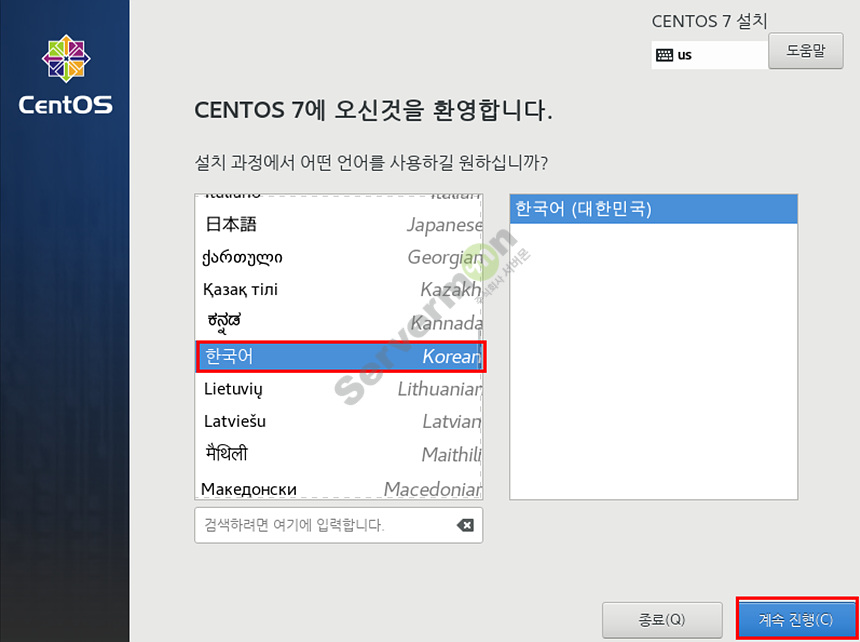The image size is (860, 642).
Task: Select locale 한국어 (대한민국)
Action: click(653, 209)
